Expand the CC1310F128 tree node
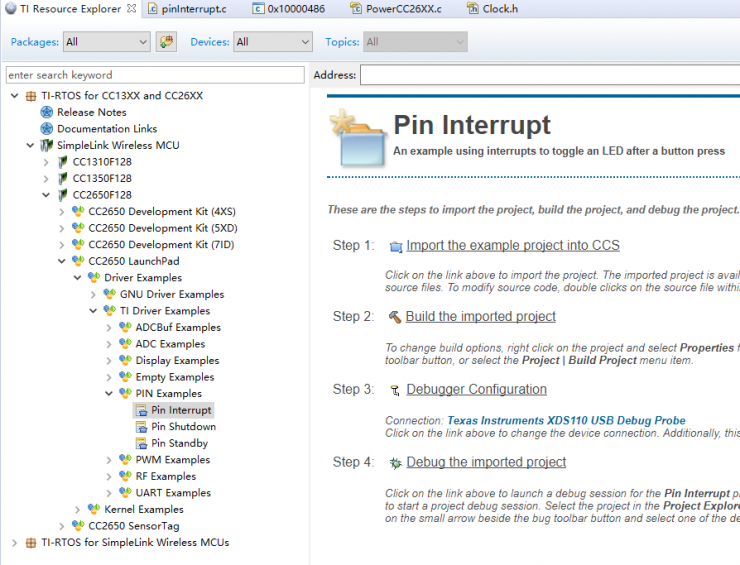The height and width of the screenshot is (565, 740). click(x=46, y=162)
